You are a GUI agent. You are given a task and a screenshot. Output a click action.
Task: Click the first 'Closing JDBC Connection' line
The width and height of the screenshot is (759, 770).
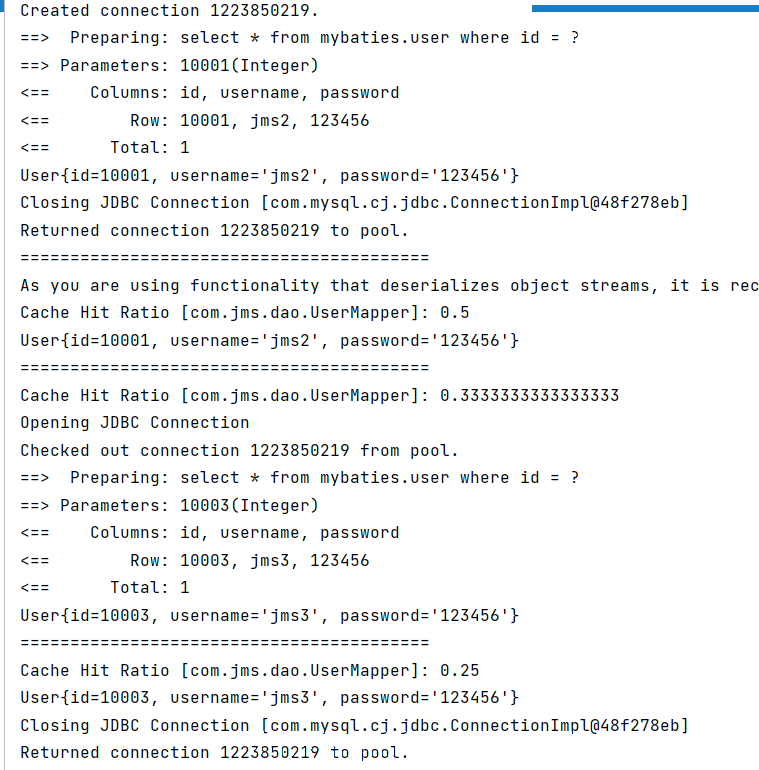pyautogui.click(x=354, y=202)
